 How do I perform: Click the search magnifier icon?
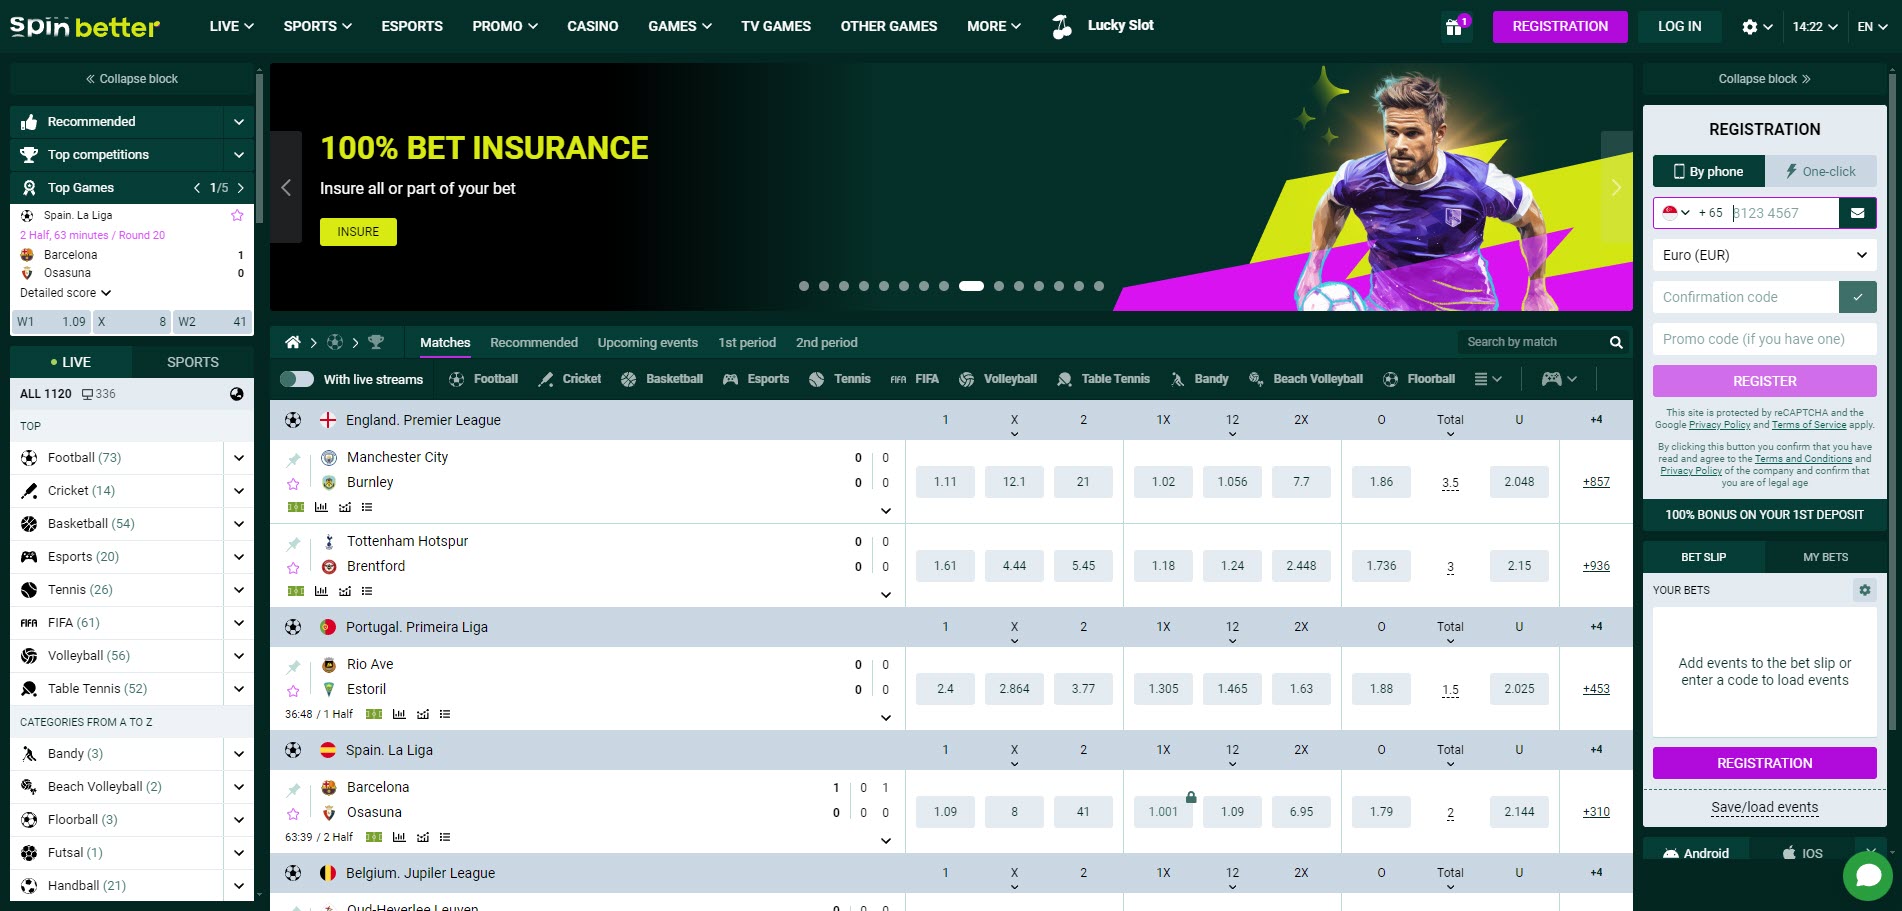pos(1616,342)
